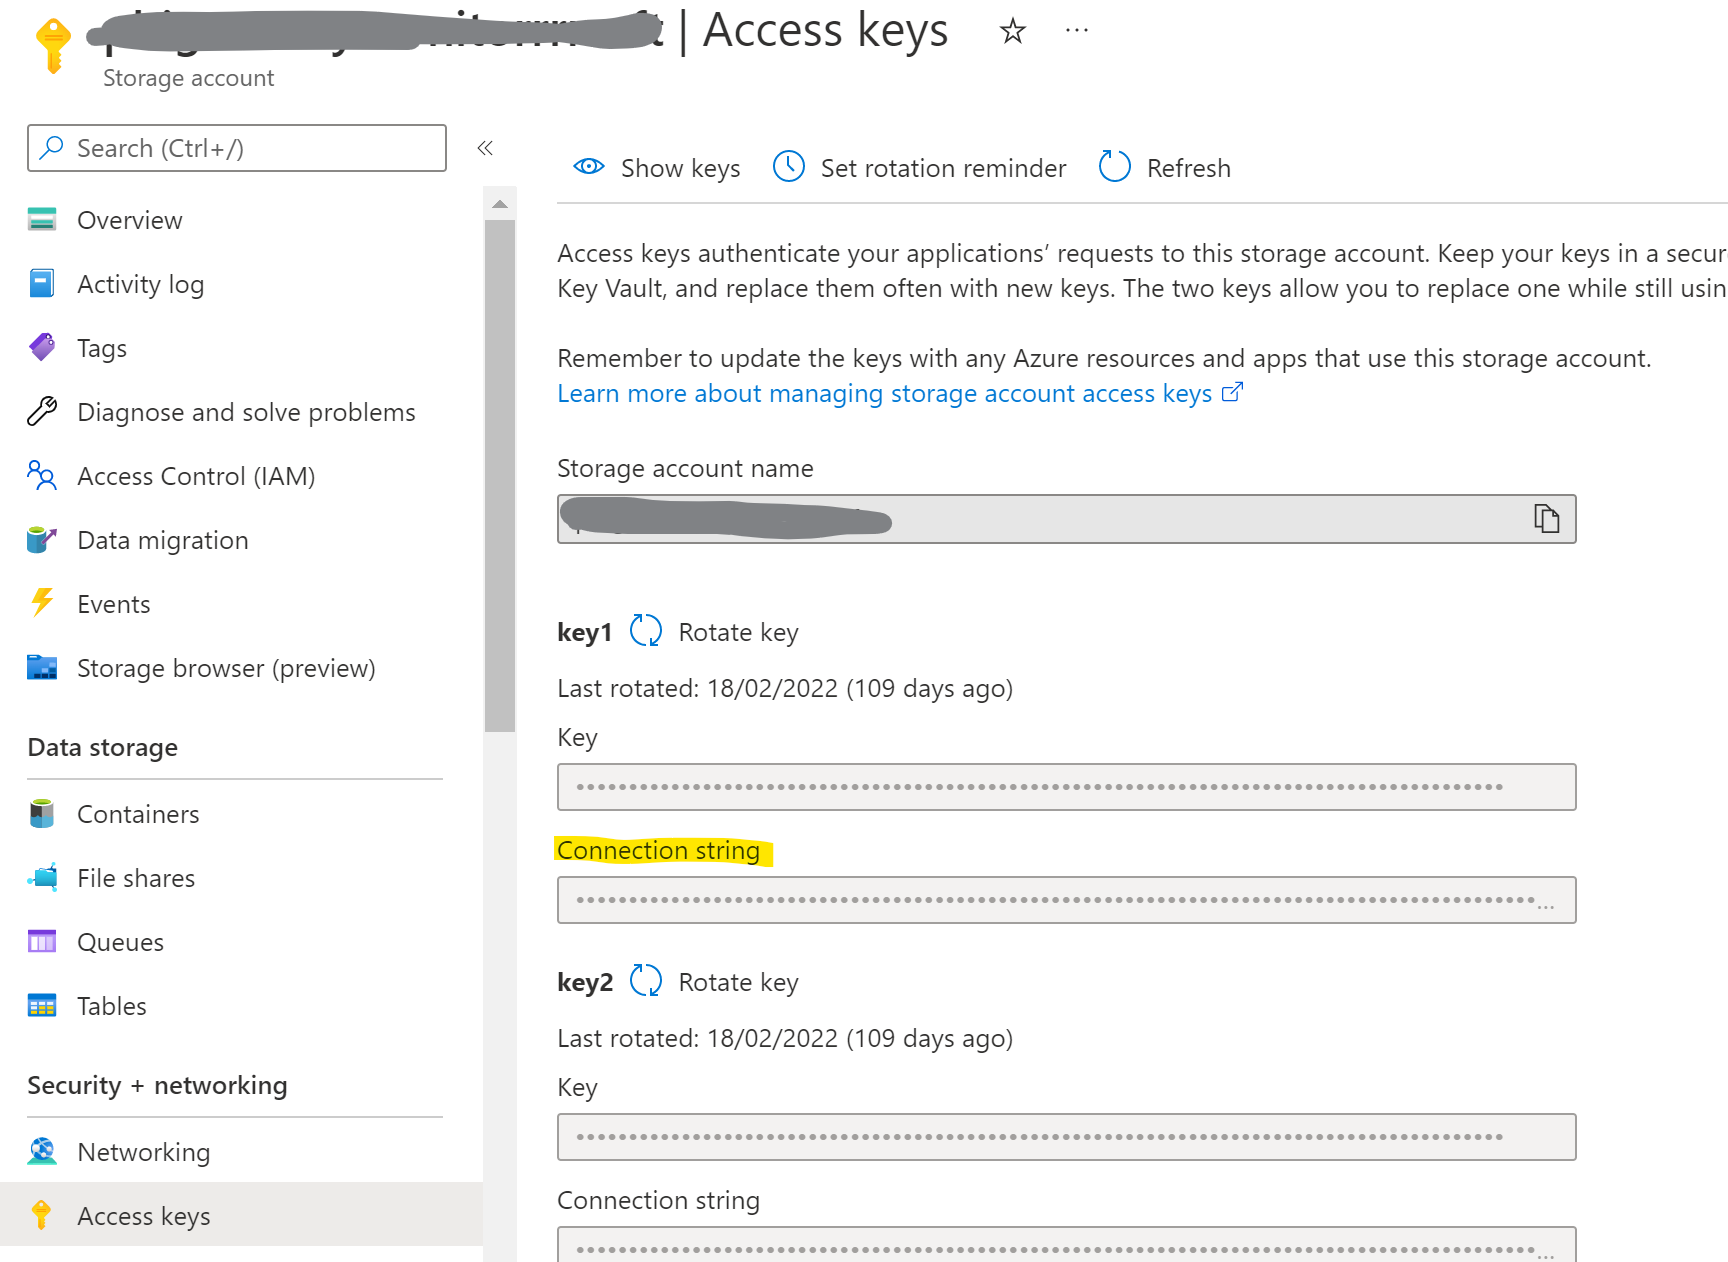Click the Security + networking heading
The width and height of the screenshot is (1728, 1262).
[157, 1085]
